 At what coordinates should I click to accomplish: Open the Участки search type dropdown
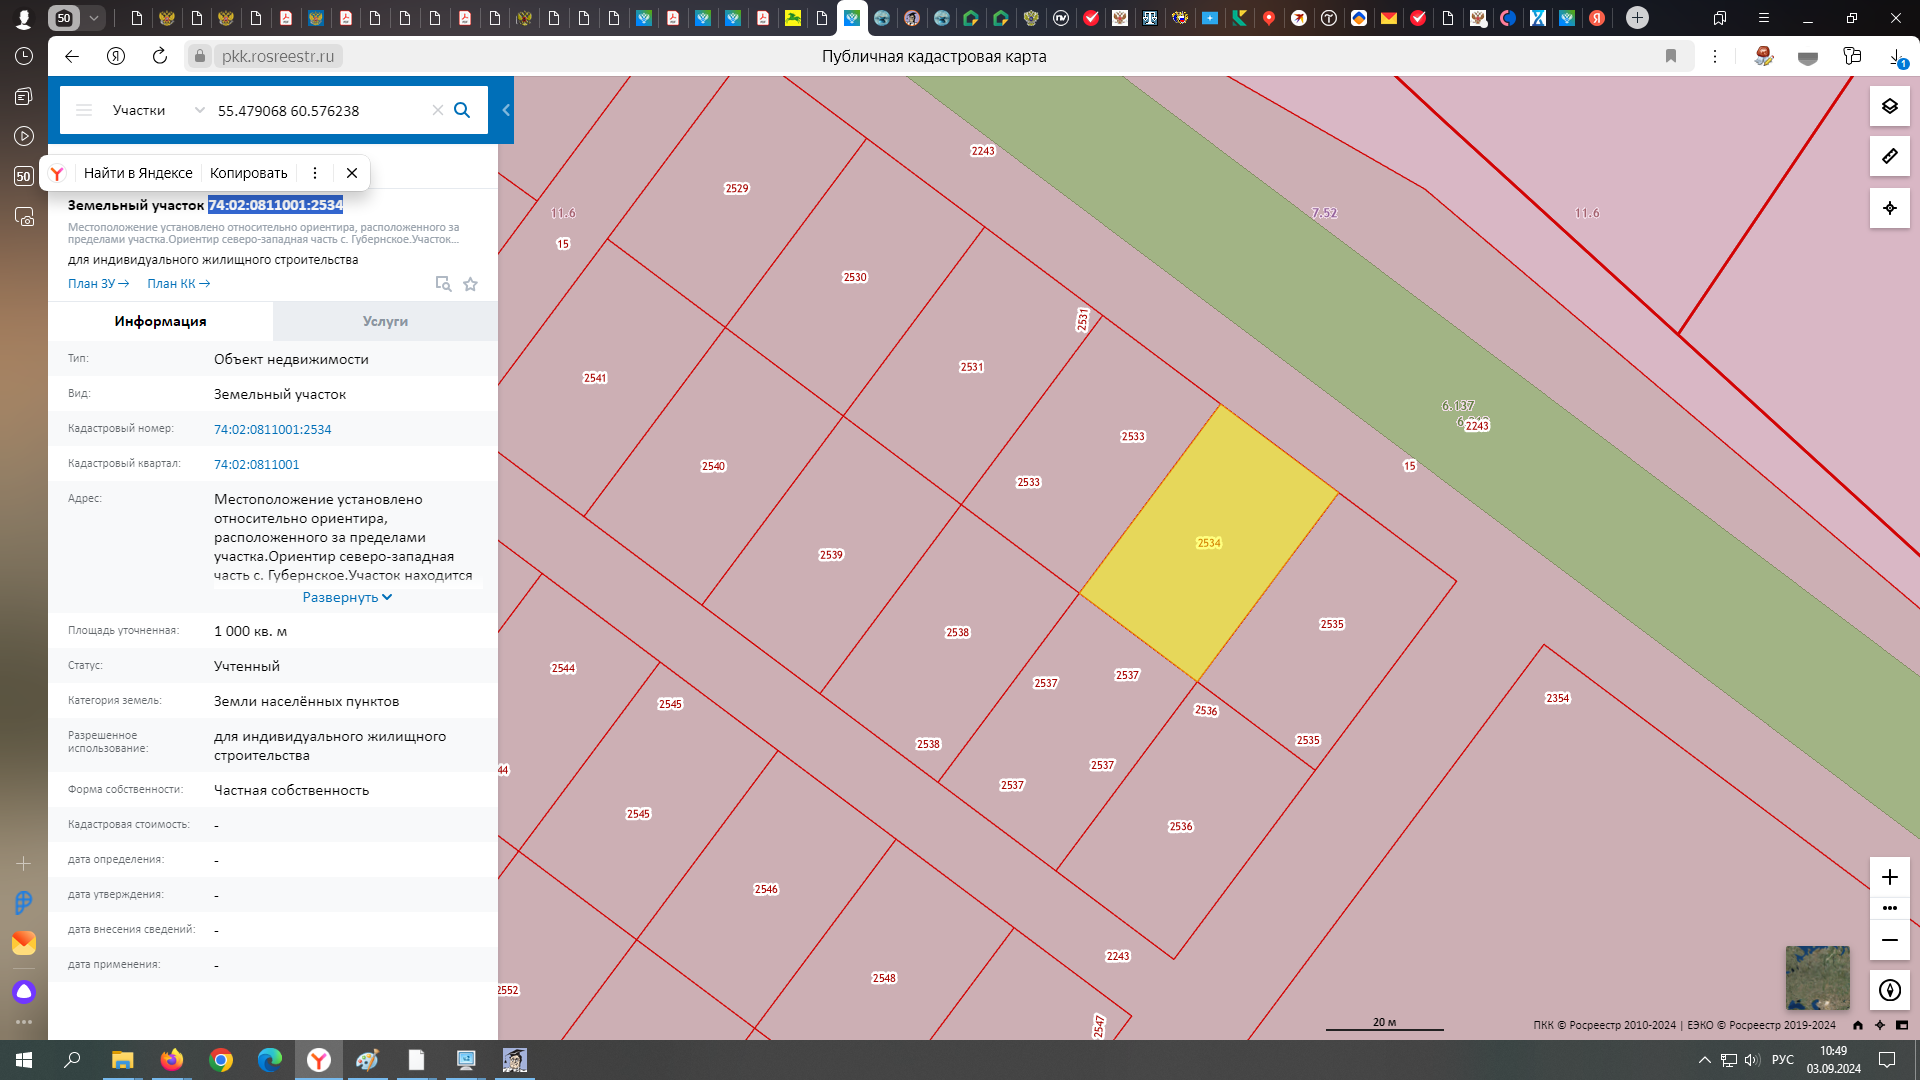(x=158, y=110)
